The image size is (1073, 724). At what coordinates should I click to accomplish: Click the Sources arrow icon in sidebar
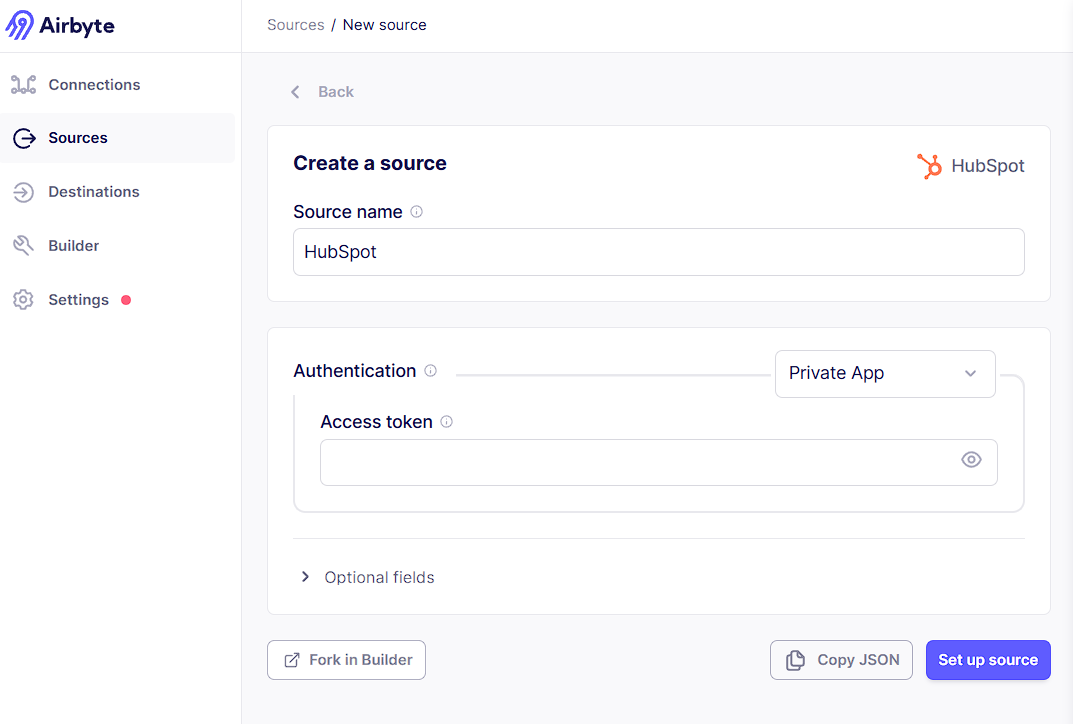(24, 138)
